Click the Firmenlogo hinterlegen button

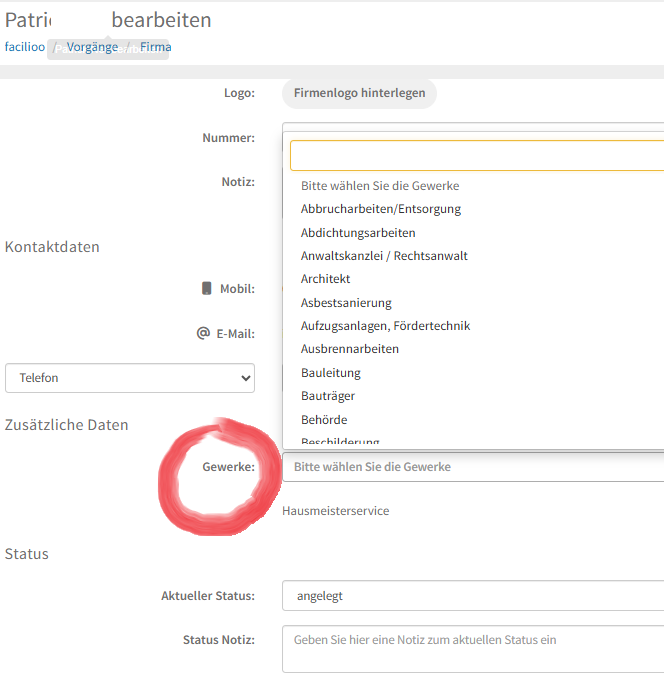point(359,93)
